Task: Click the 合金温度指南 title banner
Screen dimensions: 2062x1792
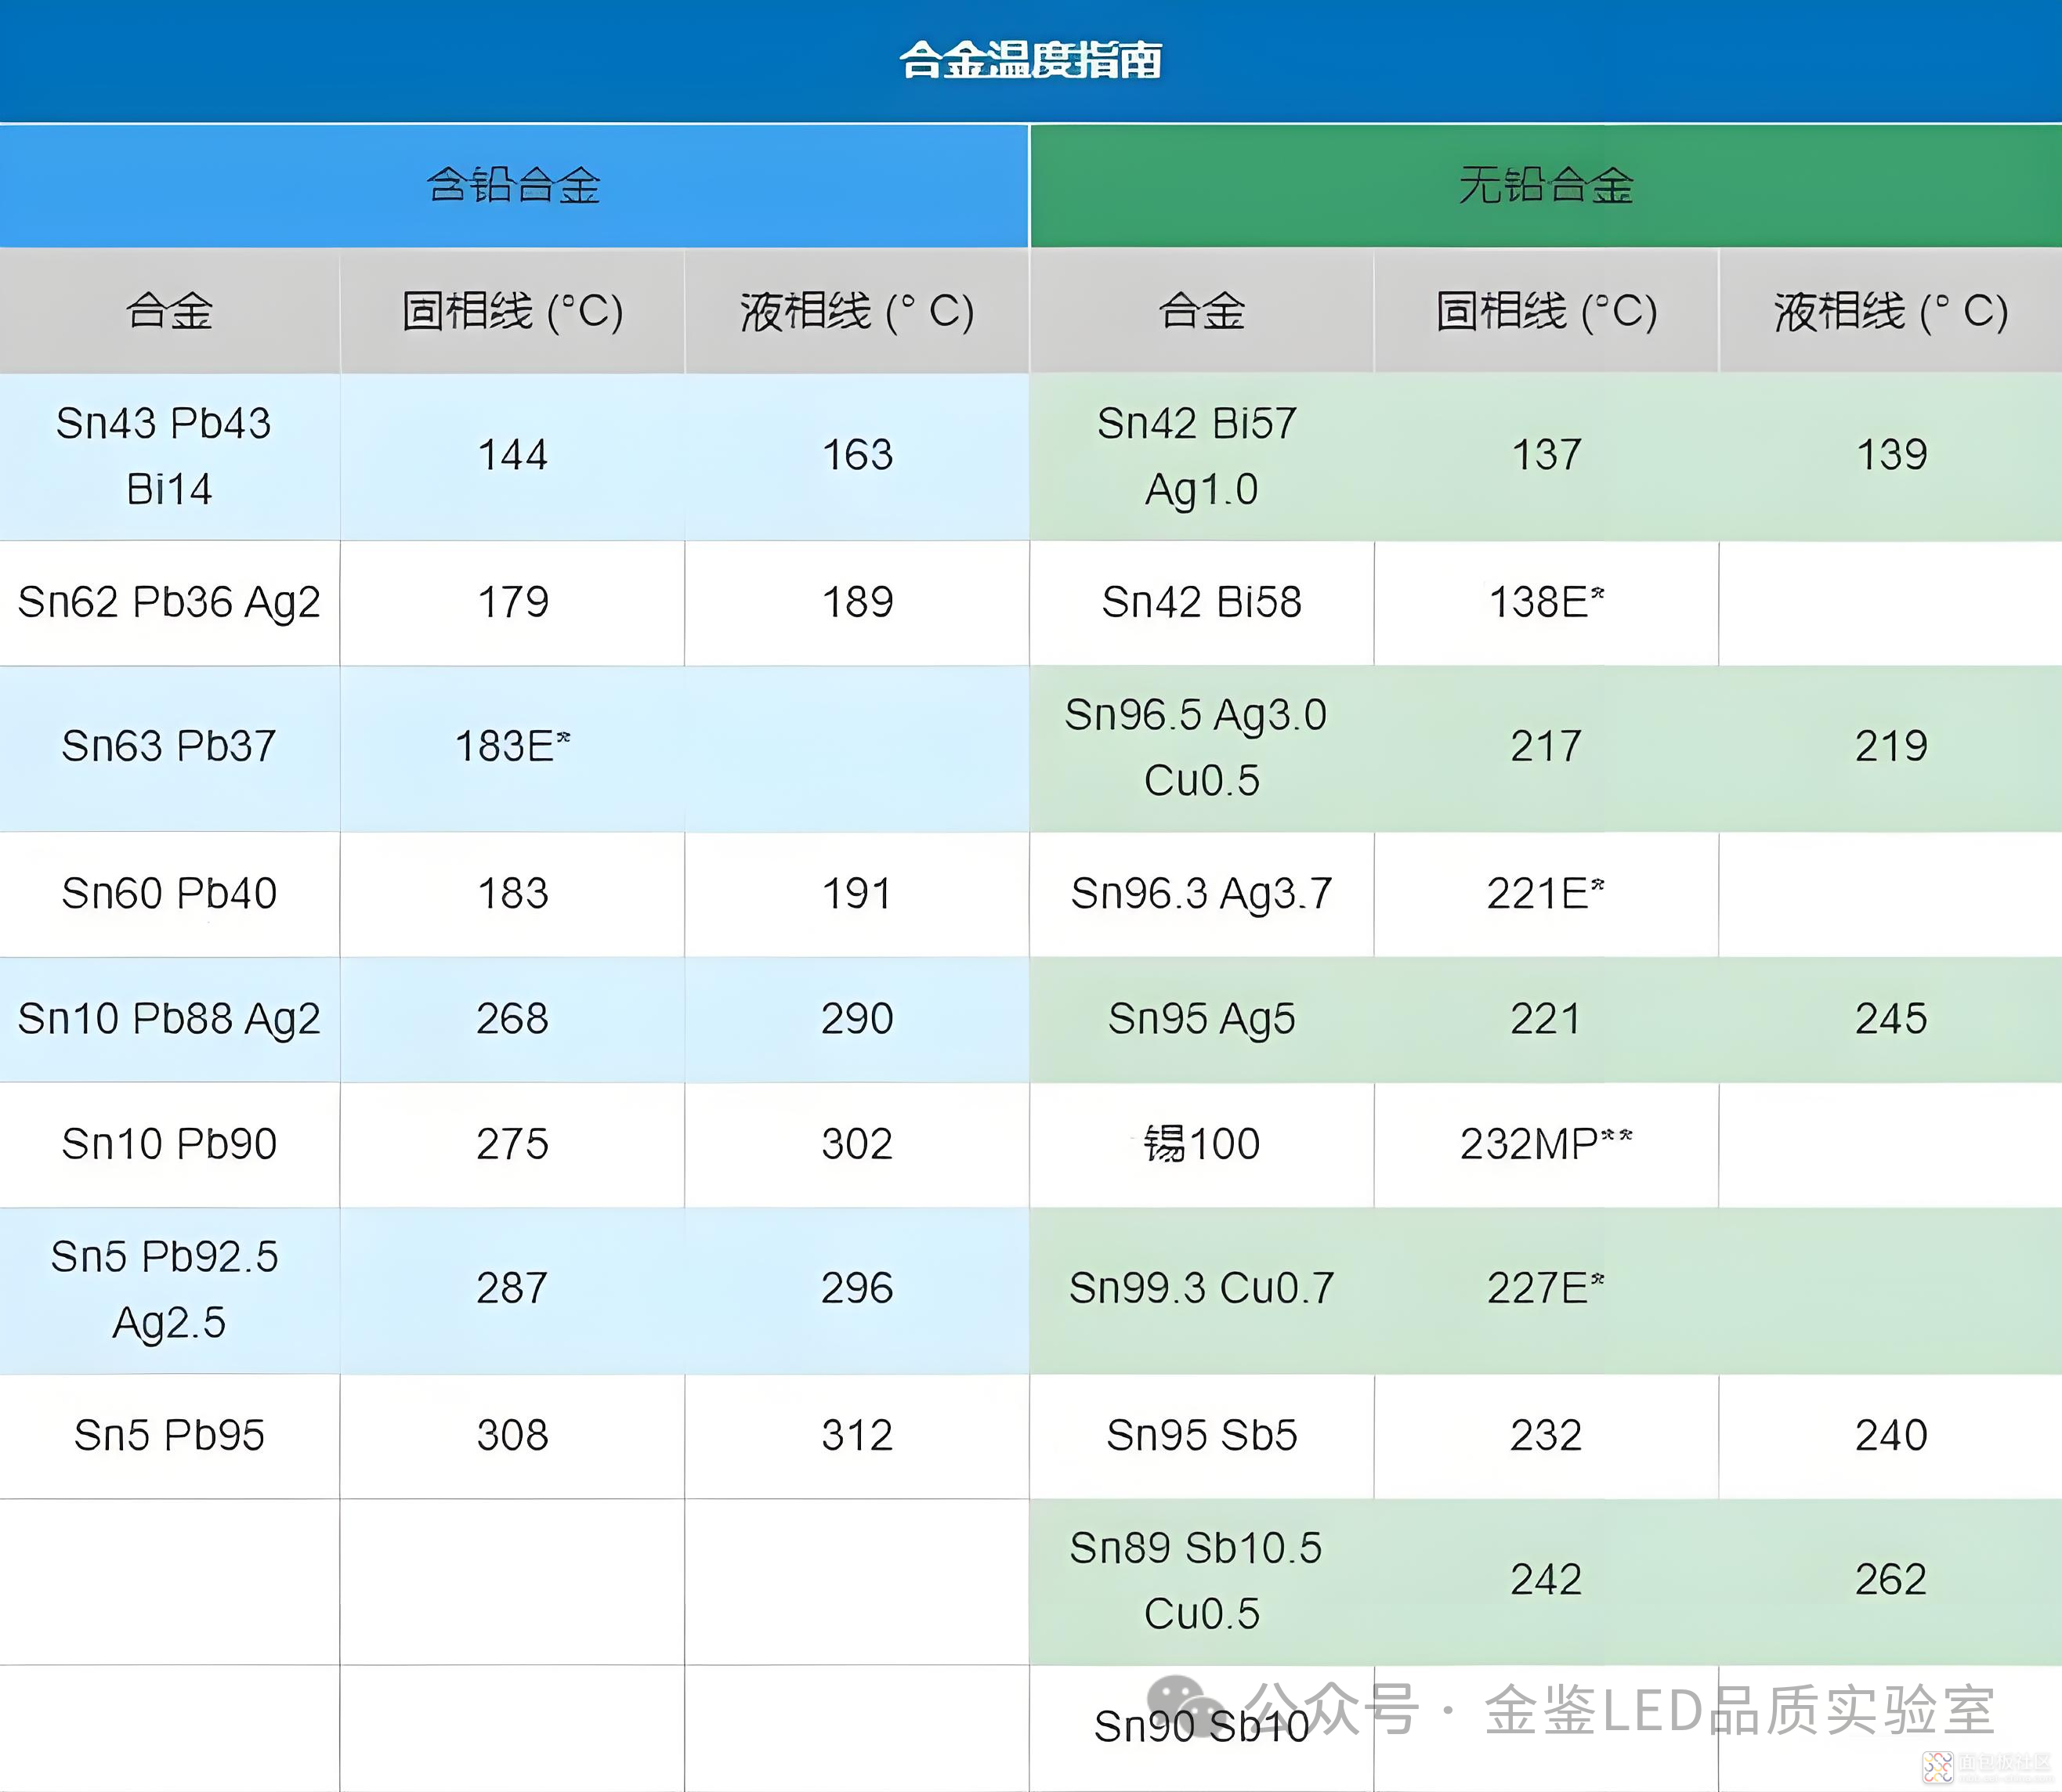Action: (x=1030, y=60)
